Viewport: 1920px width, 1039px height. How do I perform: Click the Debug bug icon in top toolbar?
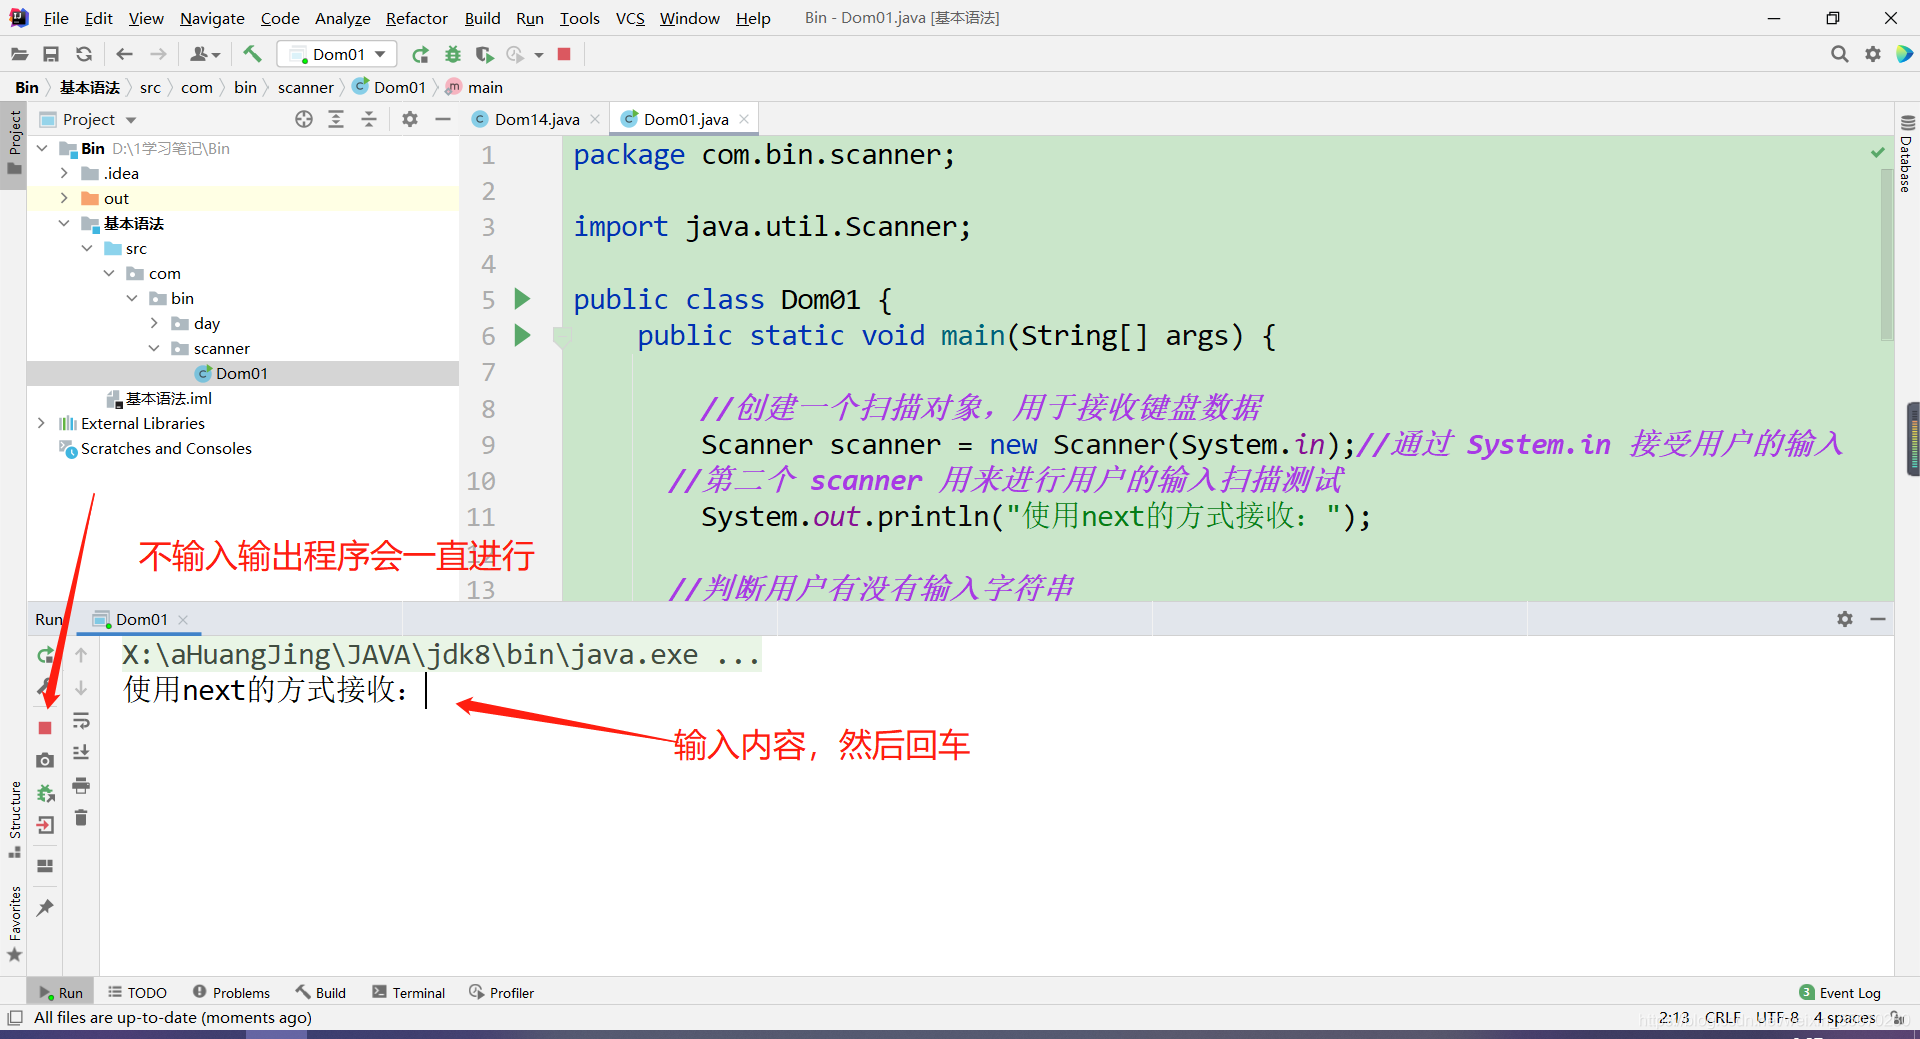453,54
